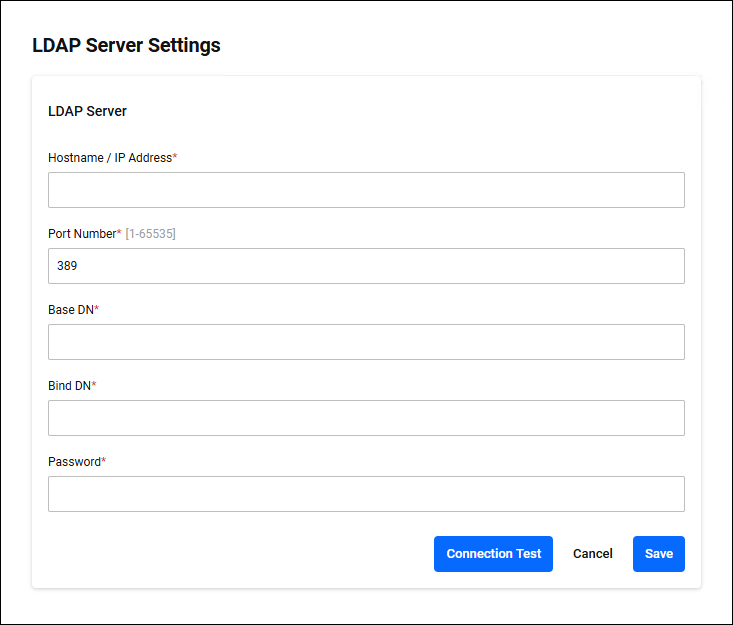
Task: Click the 'Base DN' label text
Action: (x=70, y=310)
